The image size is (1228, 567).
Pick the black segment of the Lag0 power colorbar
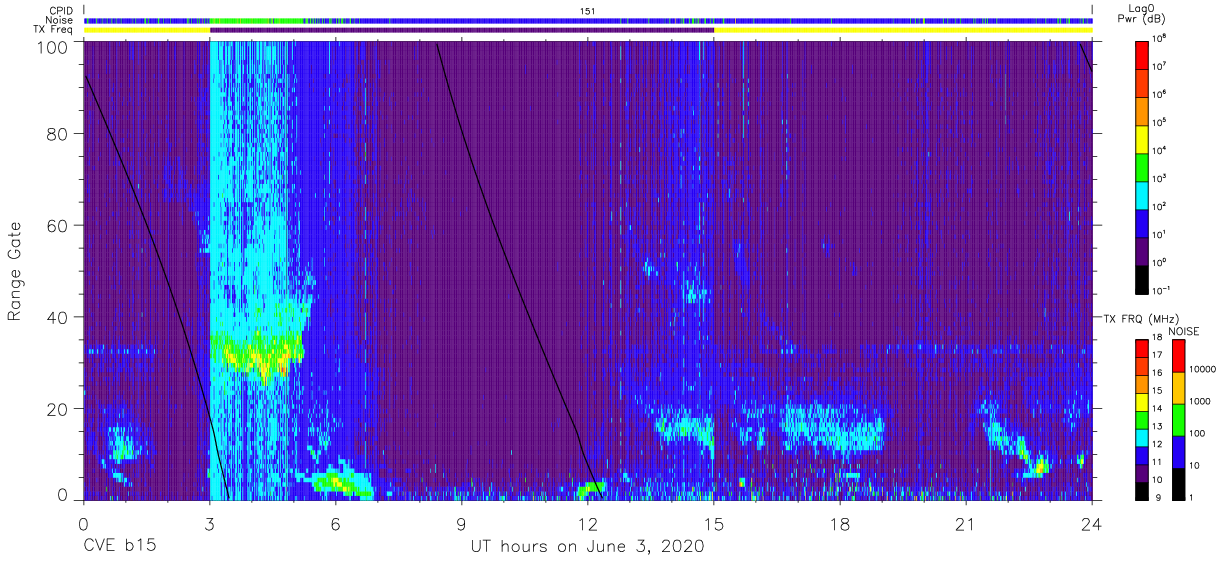coord(1142,278)
